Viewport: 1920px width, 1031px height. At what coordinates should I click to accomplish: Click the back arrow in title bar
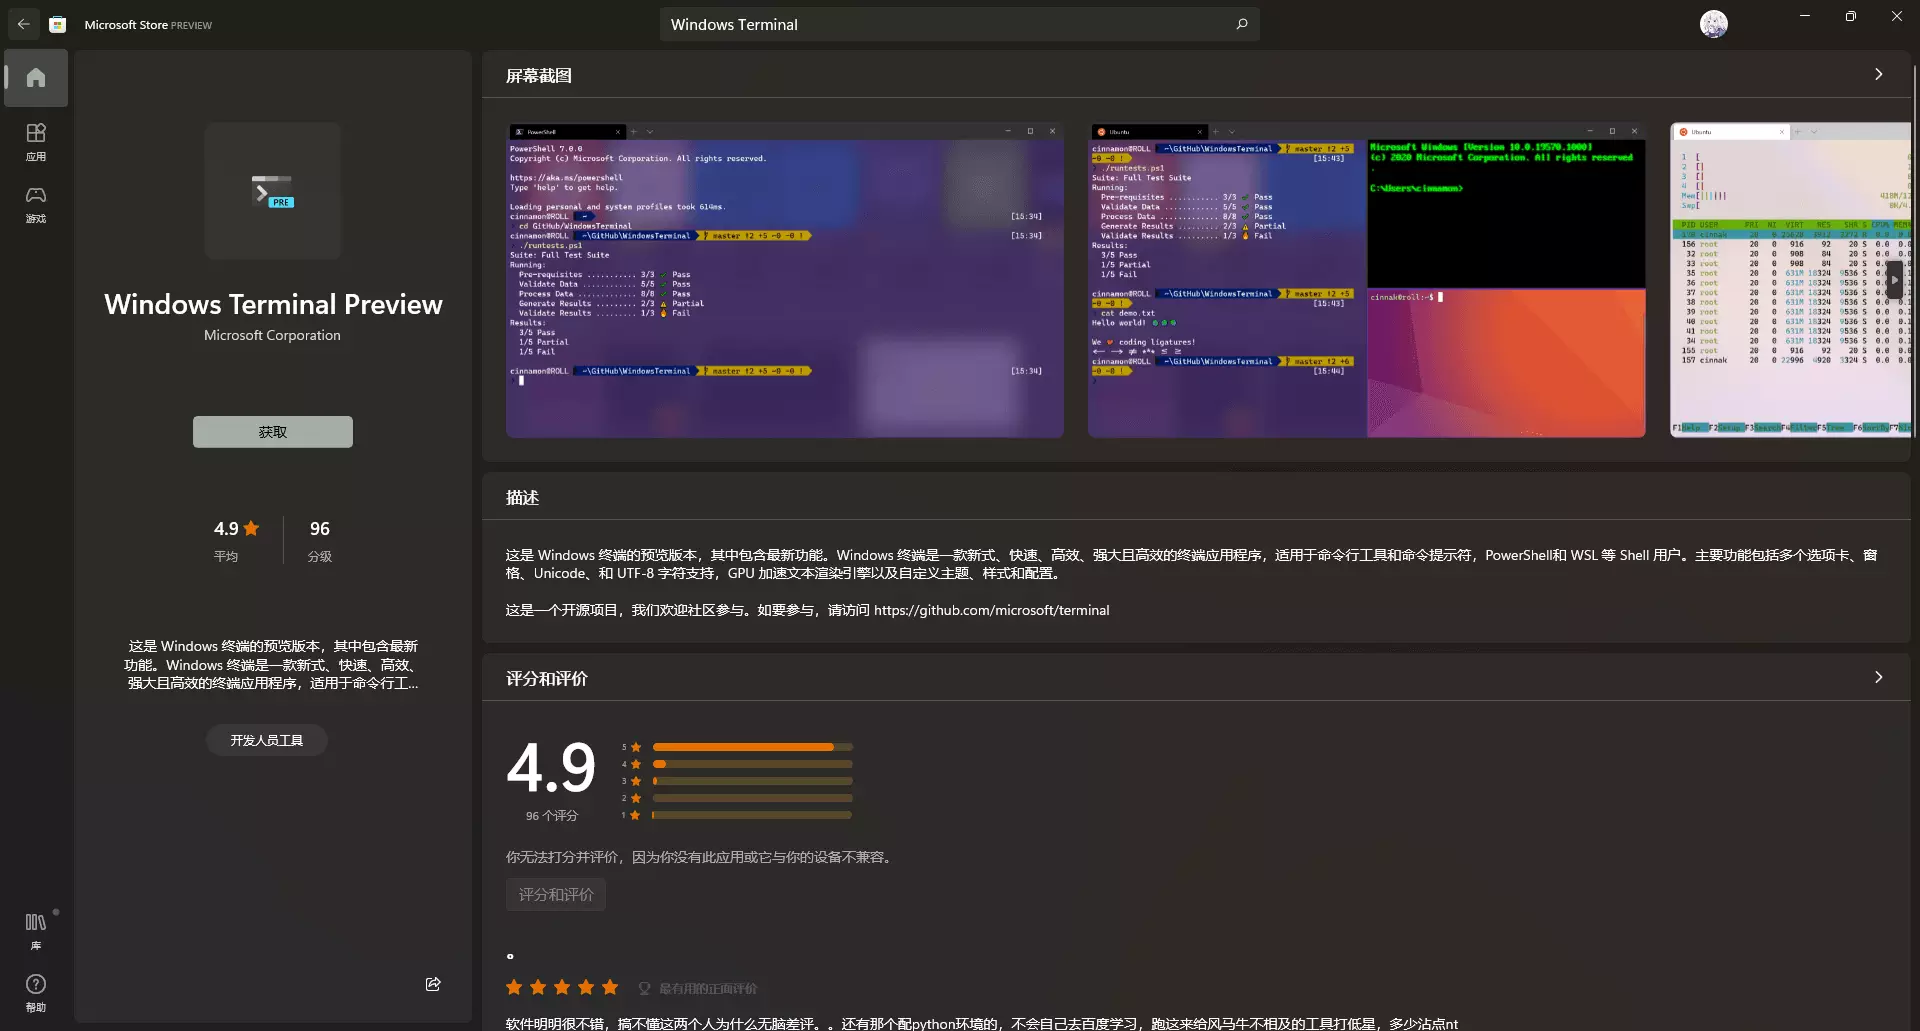(x=23, y=24)
